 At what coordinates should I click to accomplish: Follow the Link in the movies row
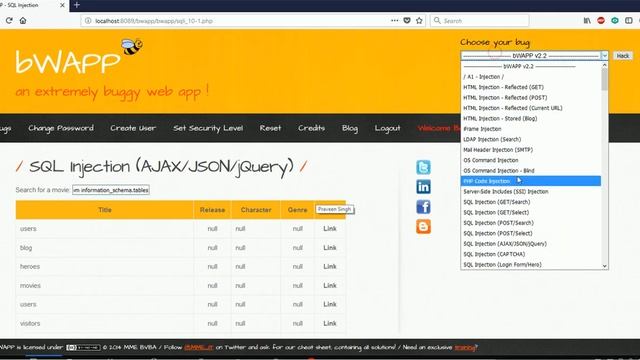click(330, 285)
